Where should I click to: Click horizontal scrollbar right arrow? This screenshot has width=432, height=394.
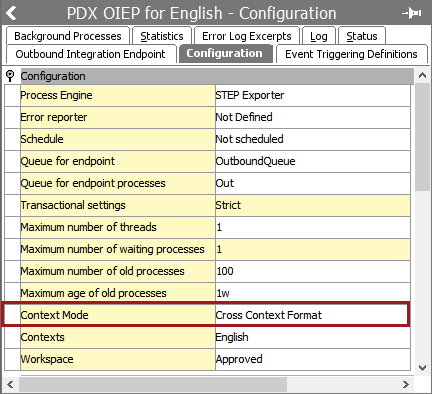(406, 384)
